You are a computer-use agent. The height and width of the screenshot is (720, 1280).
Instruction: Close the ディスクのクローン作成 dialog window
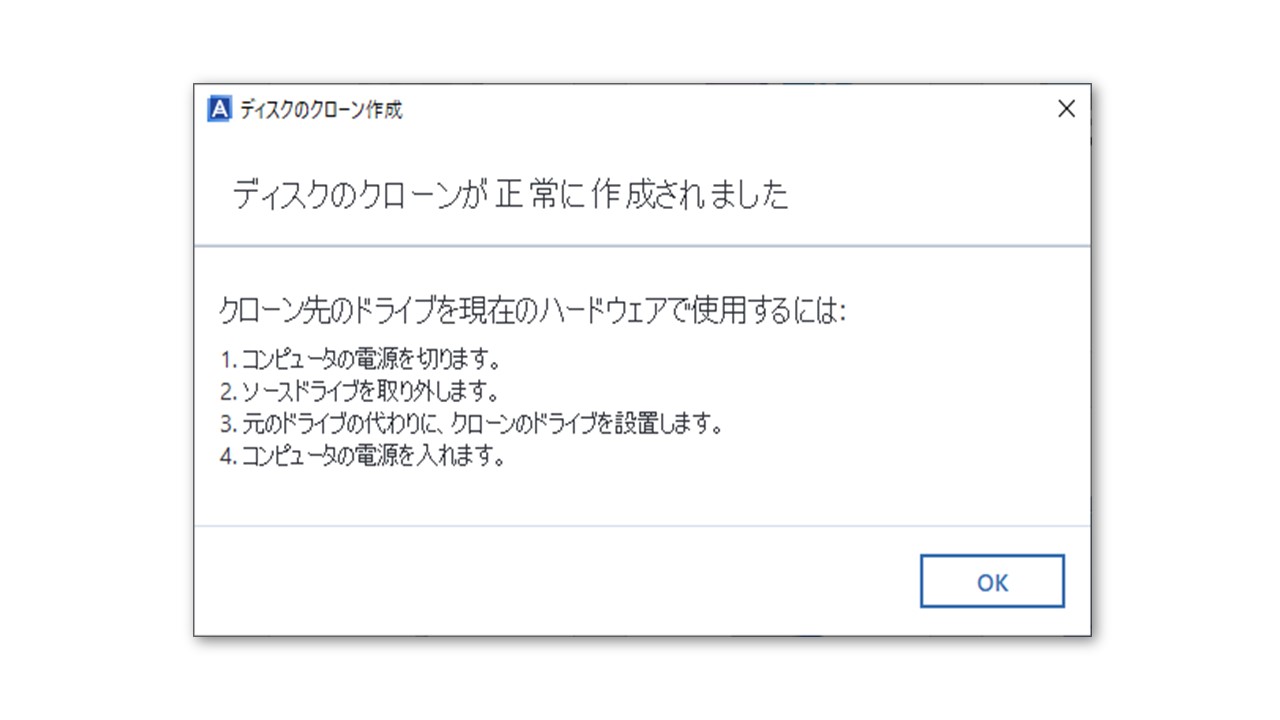point(1066,109)
